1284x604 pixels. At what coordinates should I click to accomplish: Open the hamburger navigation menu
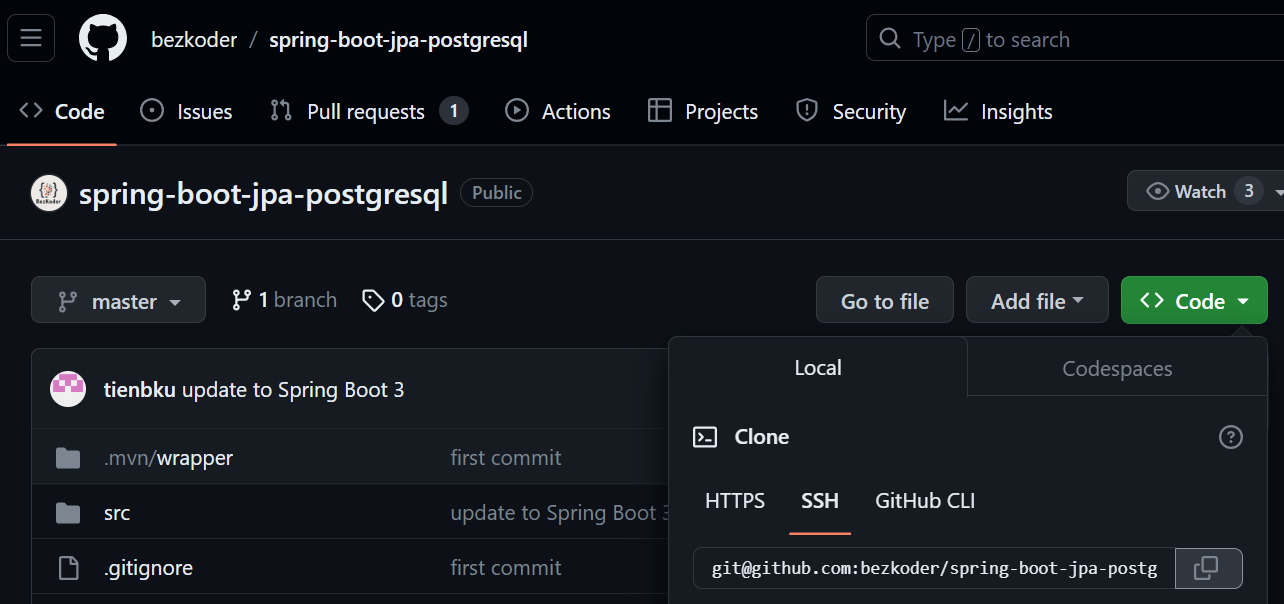[x=31, y=39]
